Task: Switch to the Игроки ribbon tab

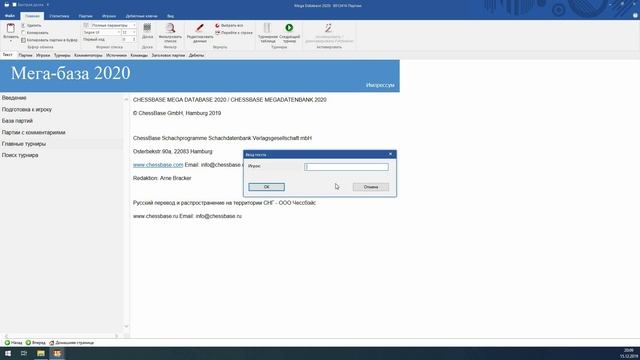Action: pyautogui.click(x=109, y=16)
